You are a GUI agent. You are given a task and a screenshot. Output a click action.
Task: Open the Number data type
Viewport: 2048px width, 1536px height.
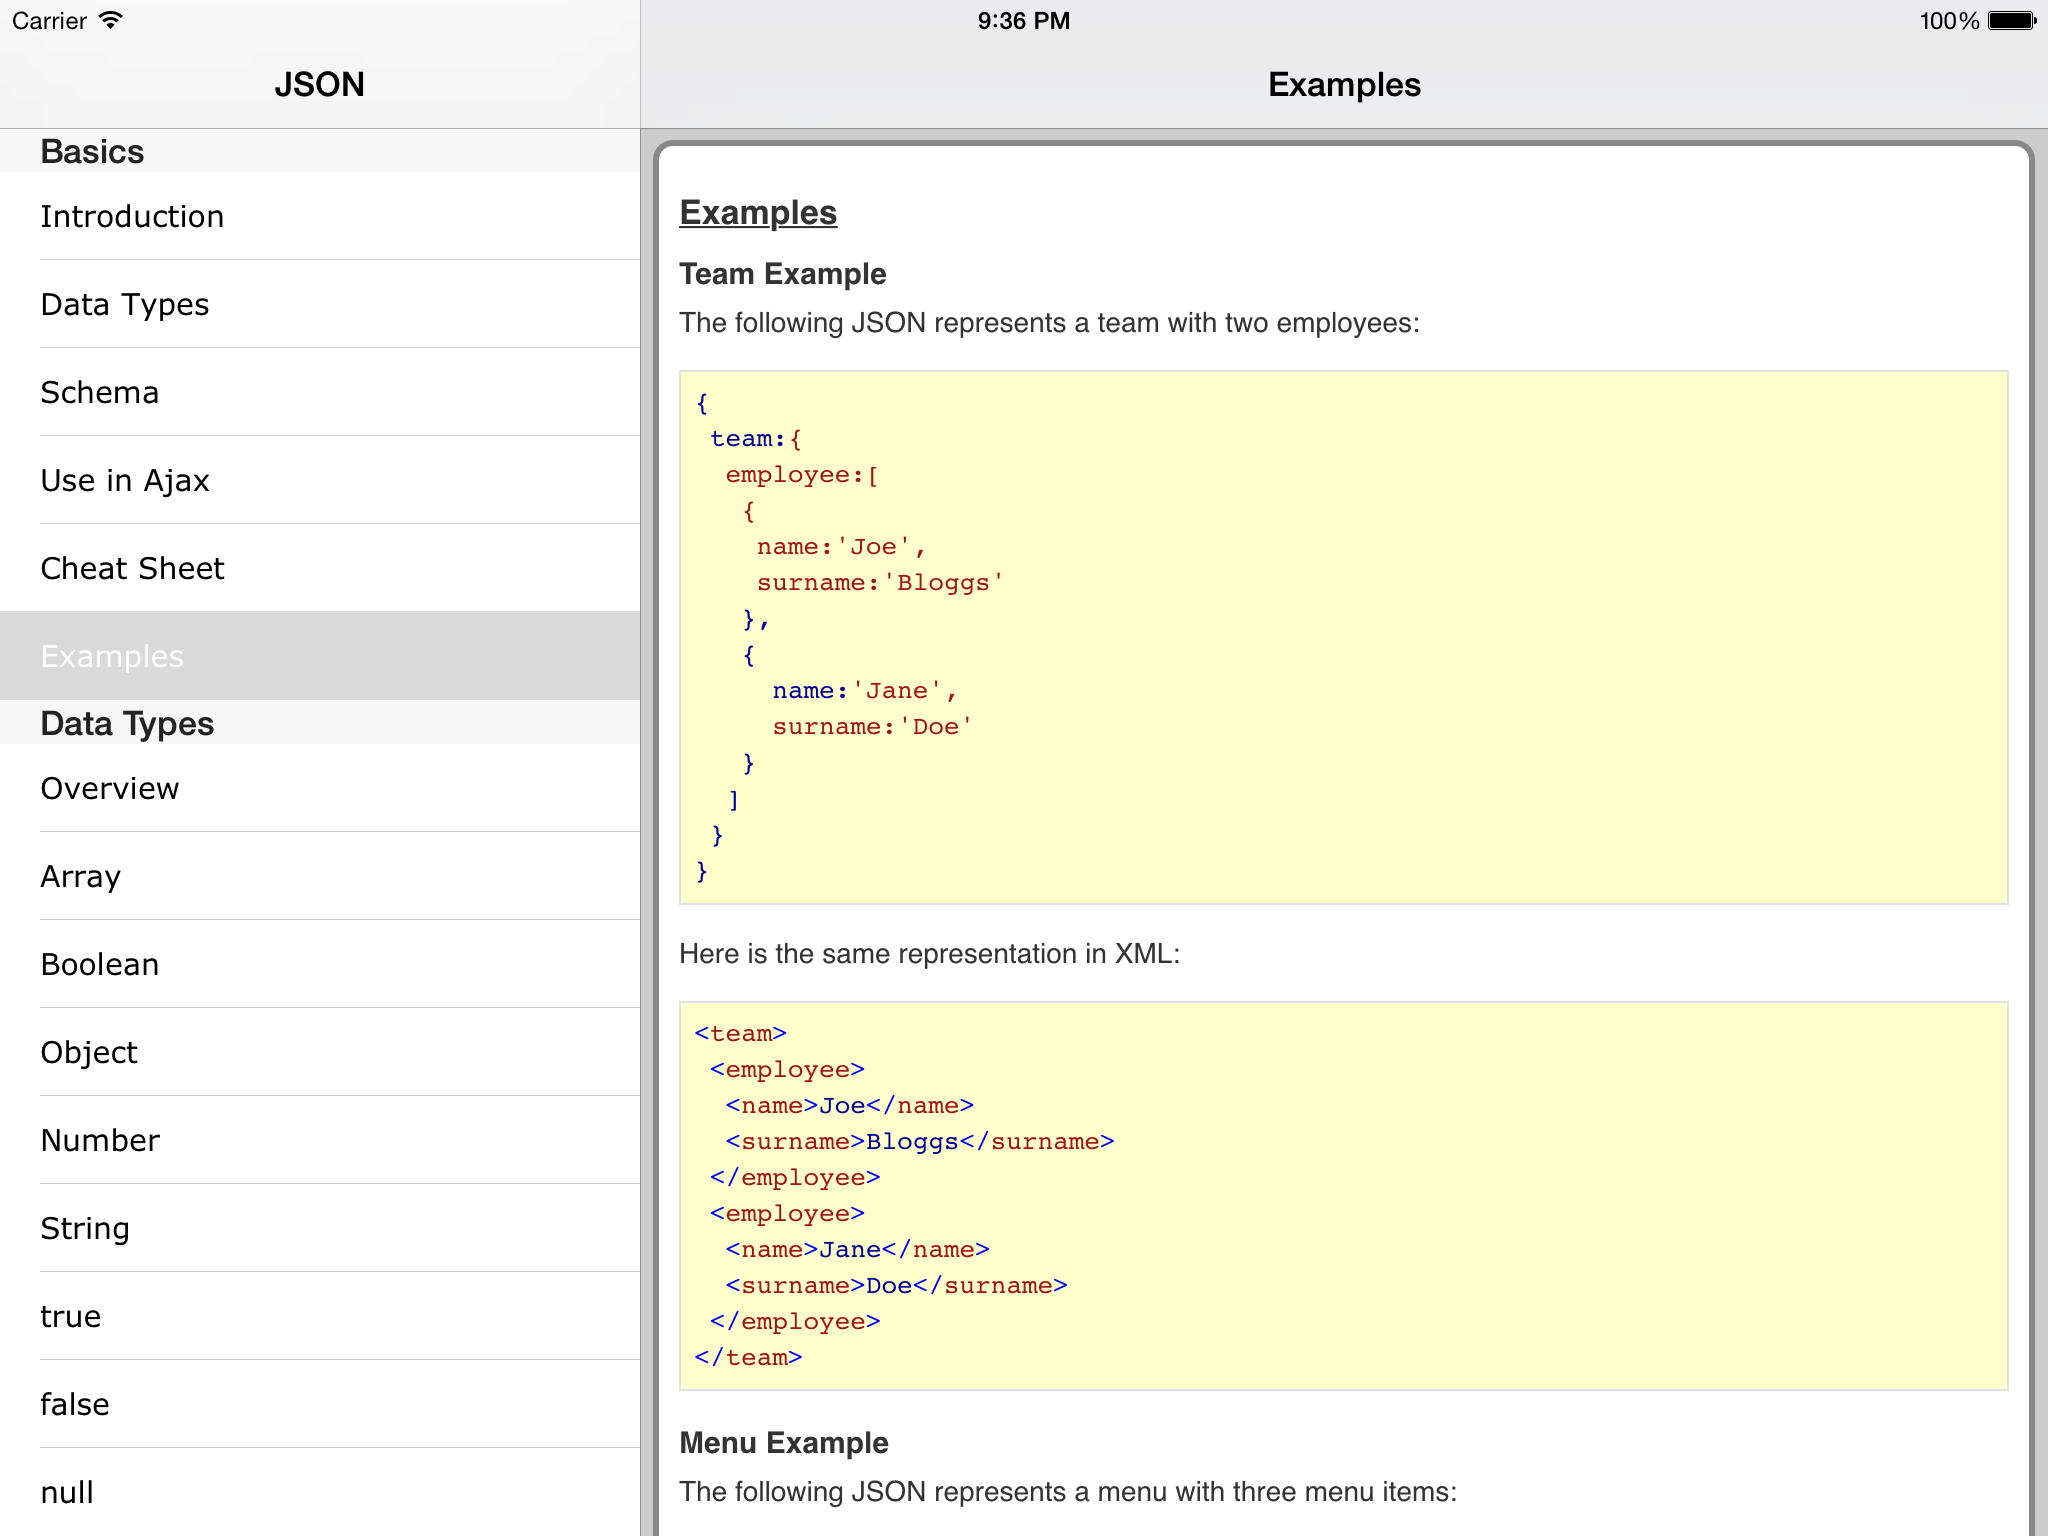coord(100,1140)
